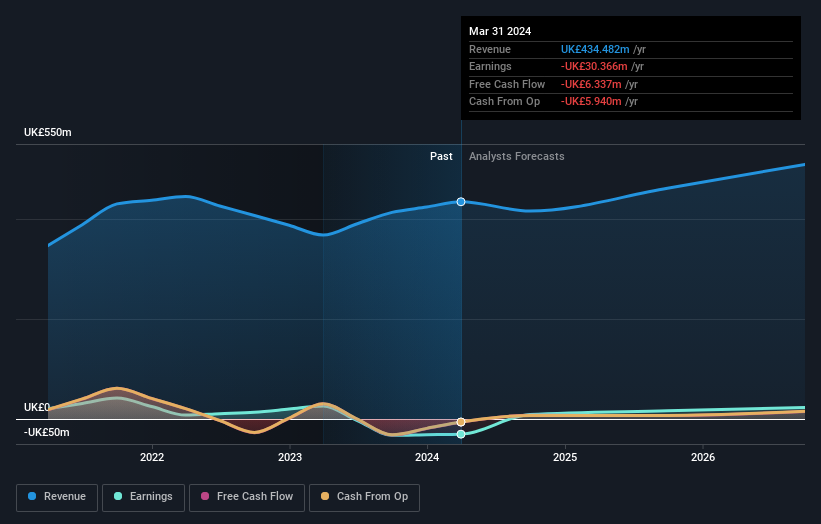
Task: Click the 2024 x-axis label
Action: click(427, 458)
